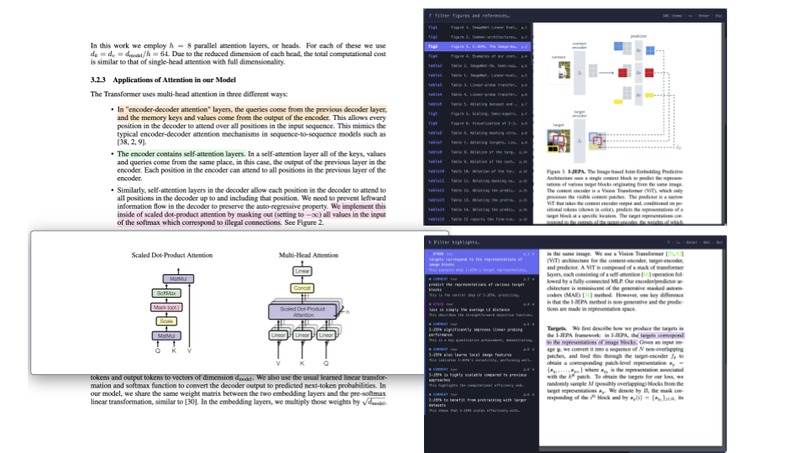Open the citation '[38, 2, 9]' in the Transformer paper
Screen dimensions: 806x453
tap(131, 142)
